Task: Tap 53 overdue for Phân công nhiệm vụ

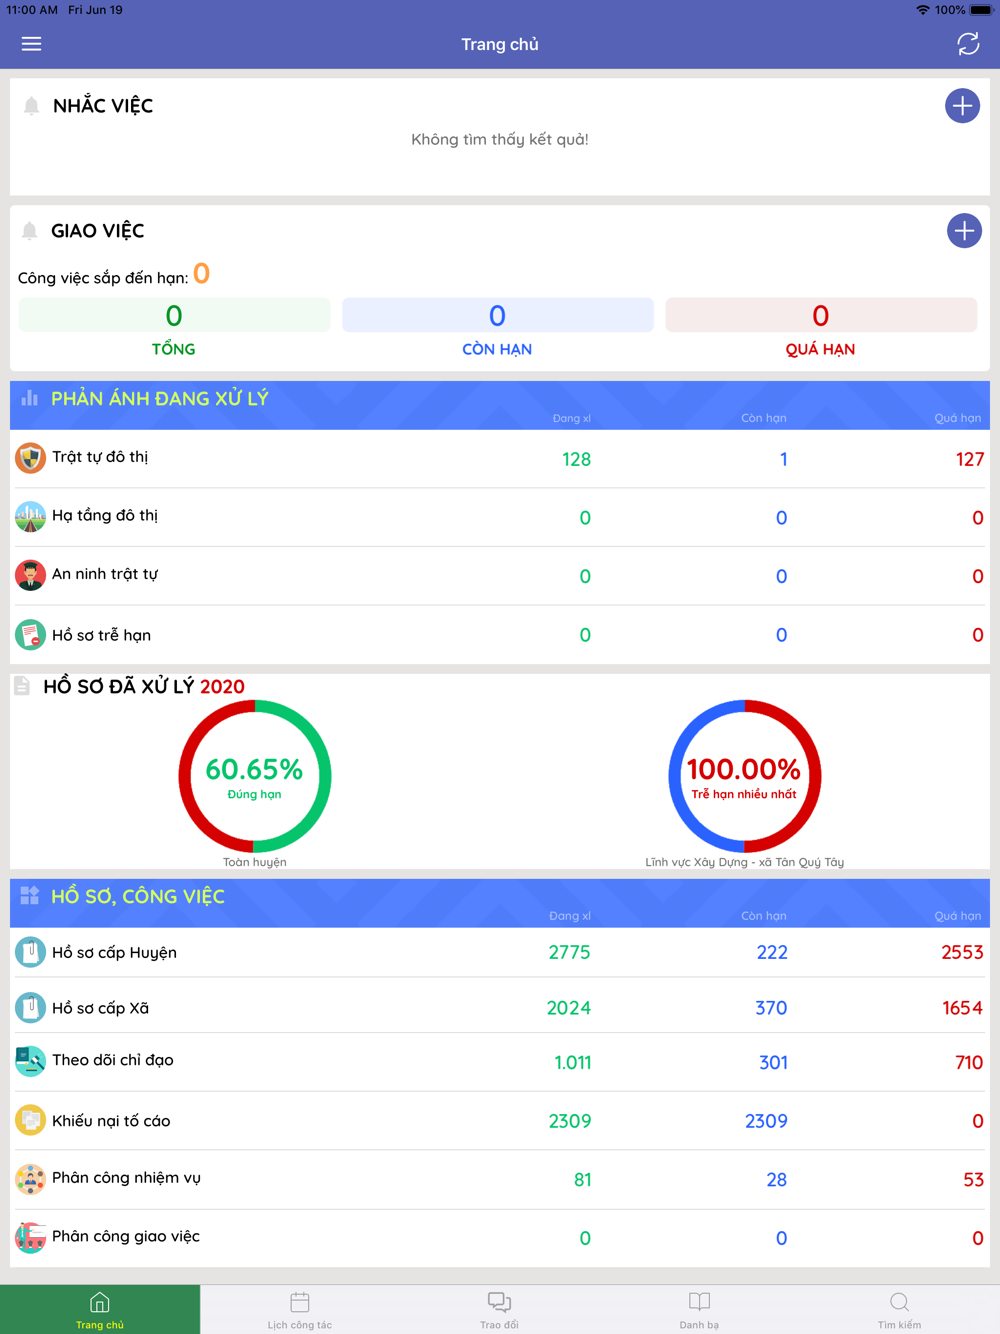Action: coord(974,1180)
